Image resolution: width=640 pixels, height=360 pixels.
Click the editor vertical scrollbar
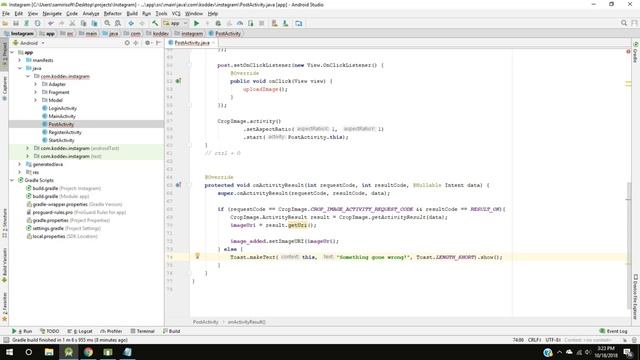(628, 245)
